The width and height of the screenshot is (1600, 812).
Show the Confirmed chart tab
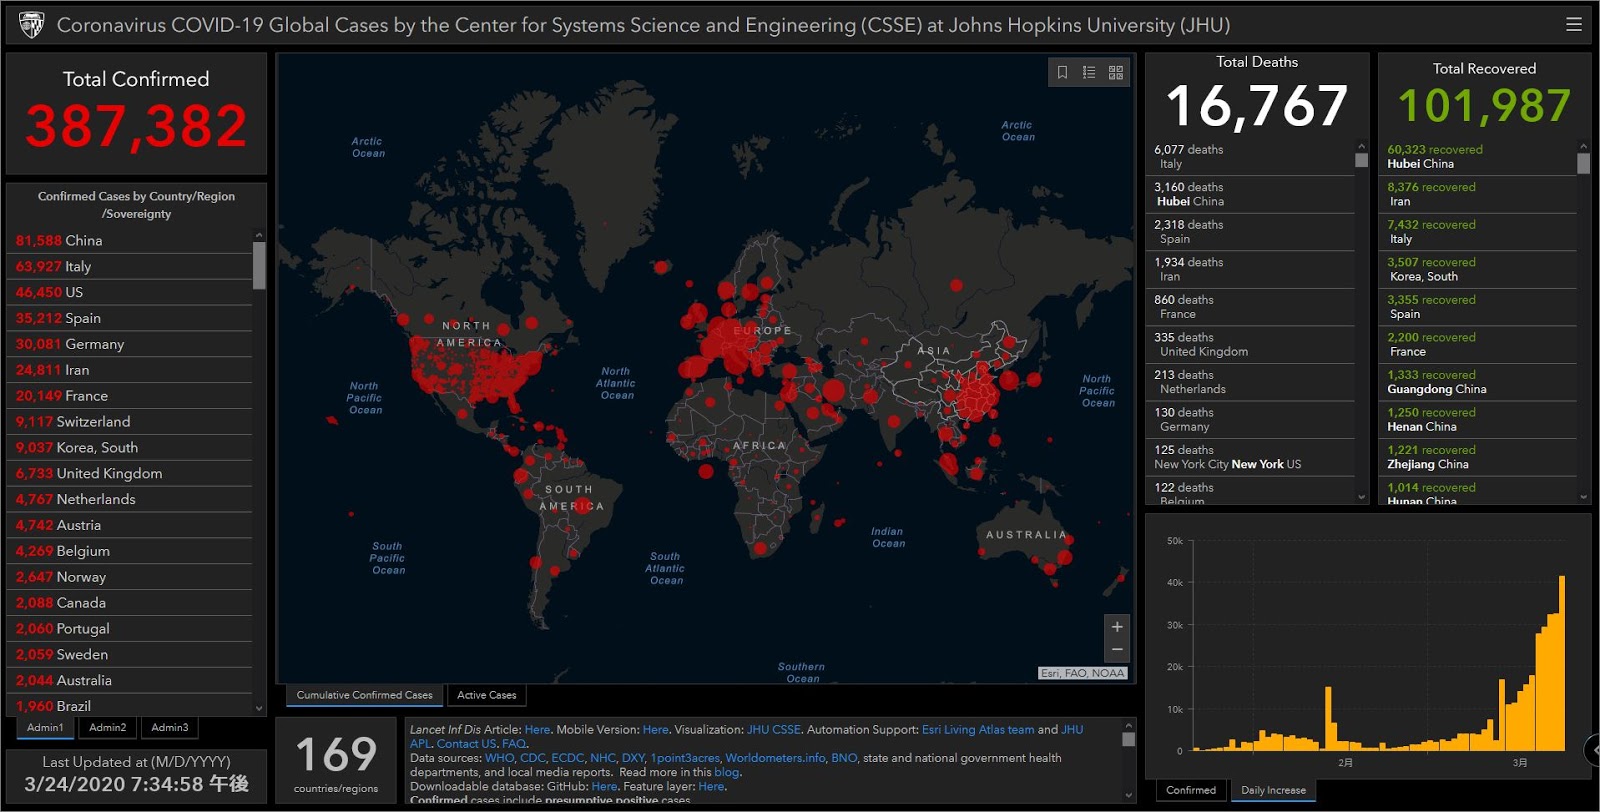click(x=1191, y=790)
